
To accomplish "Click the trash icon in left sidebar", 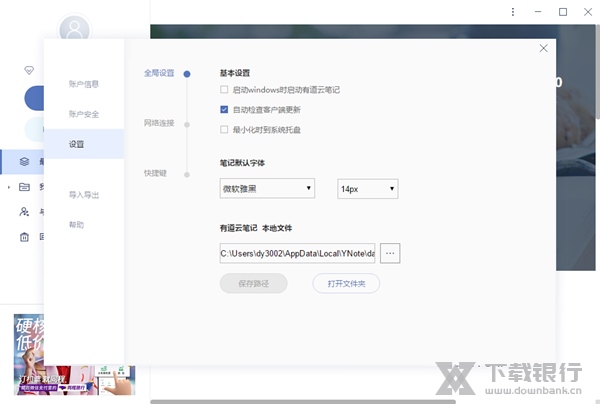I will [25, 237].
